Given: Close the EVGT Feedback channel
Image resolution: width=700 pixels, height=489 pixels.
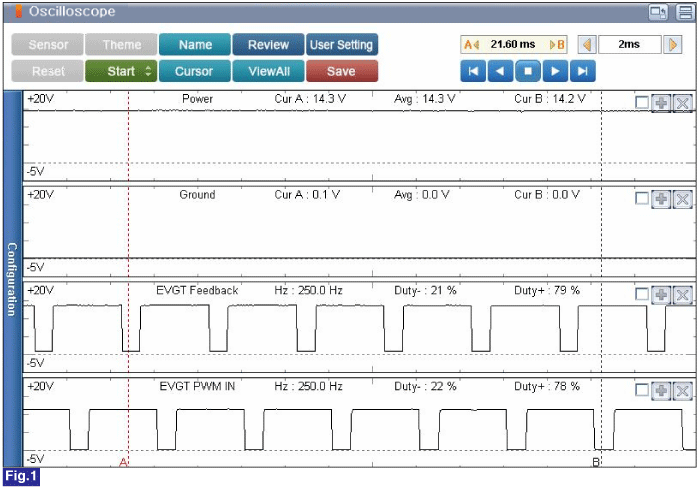Looking at the screenshot, I should 682,295.
